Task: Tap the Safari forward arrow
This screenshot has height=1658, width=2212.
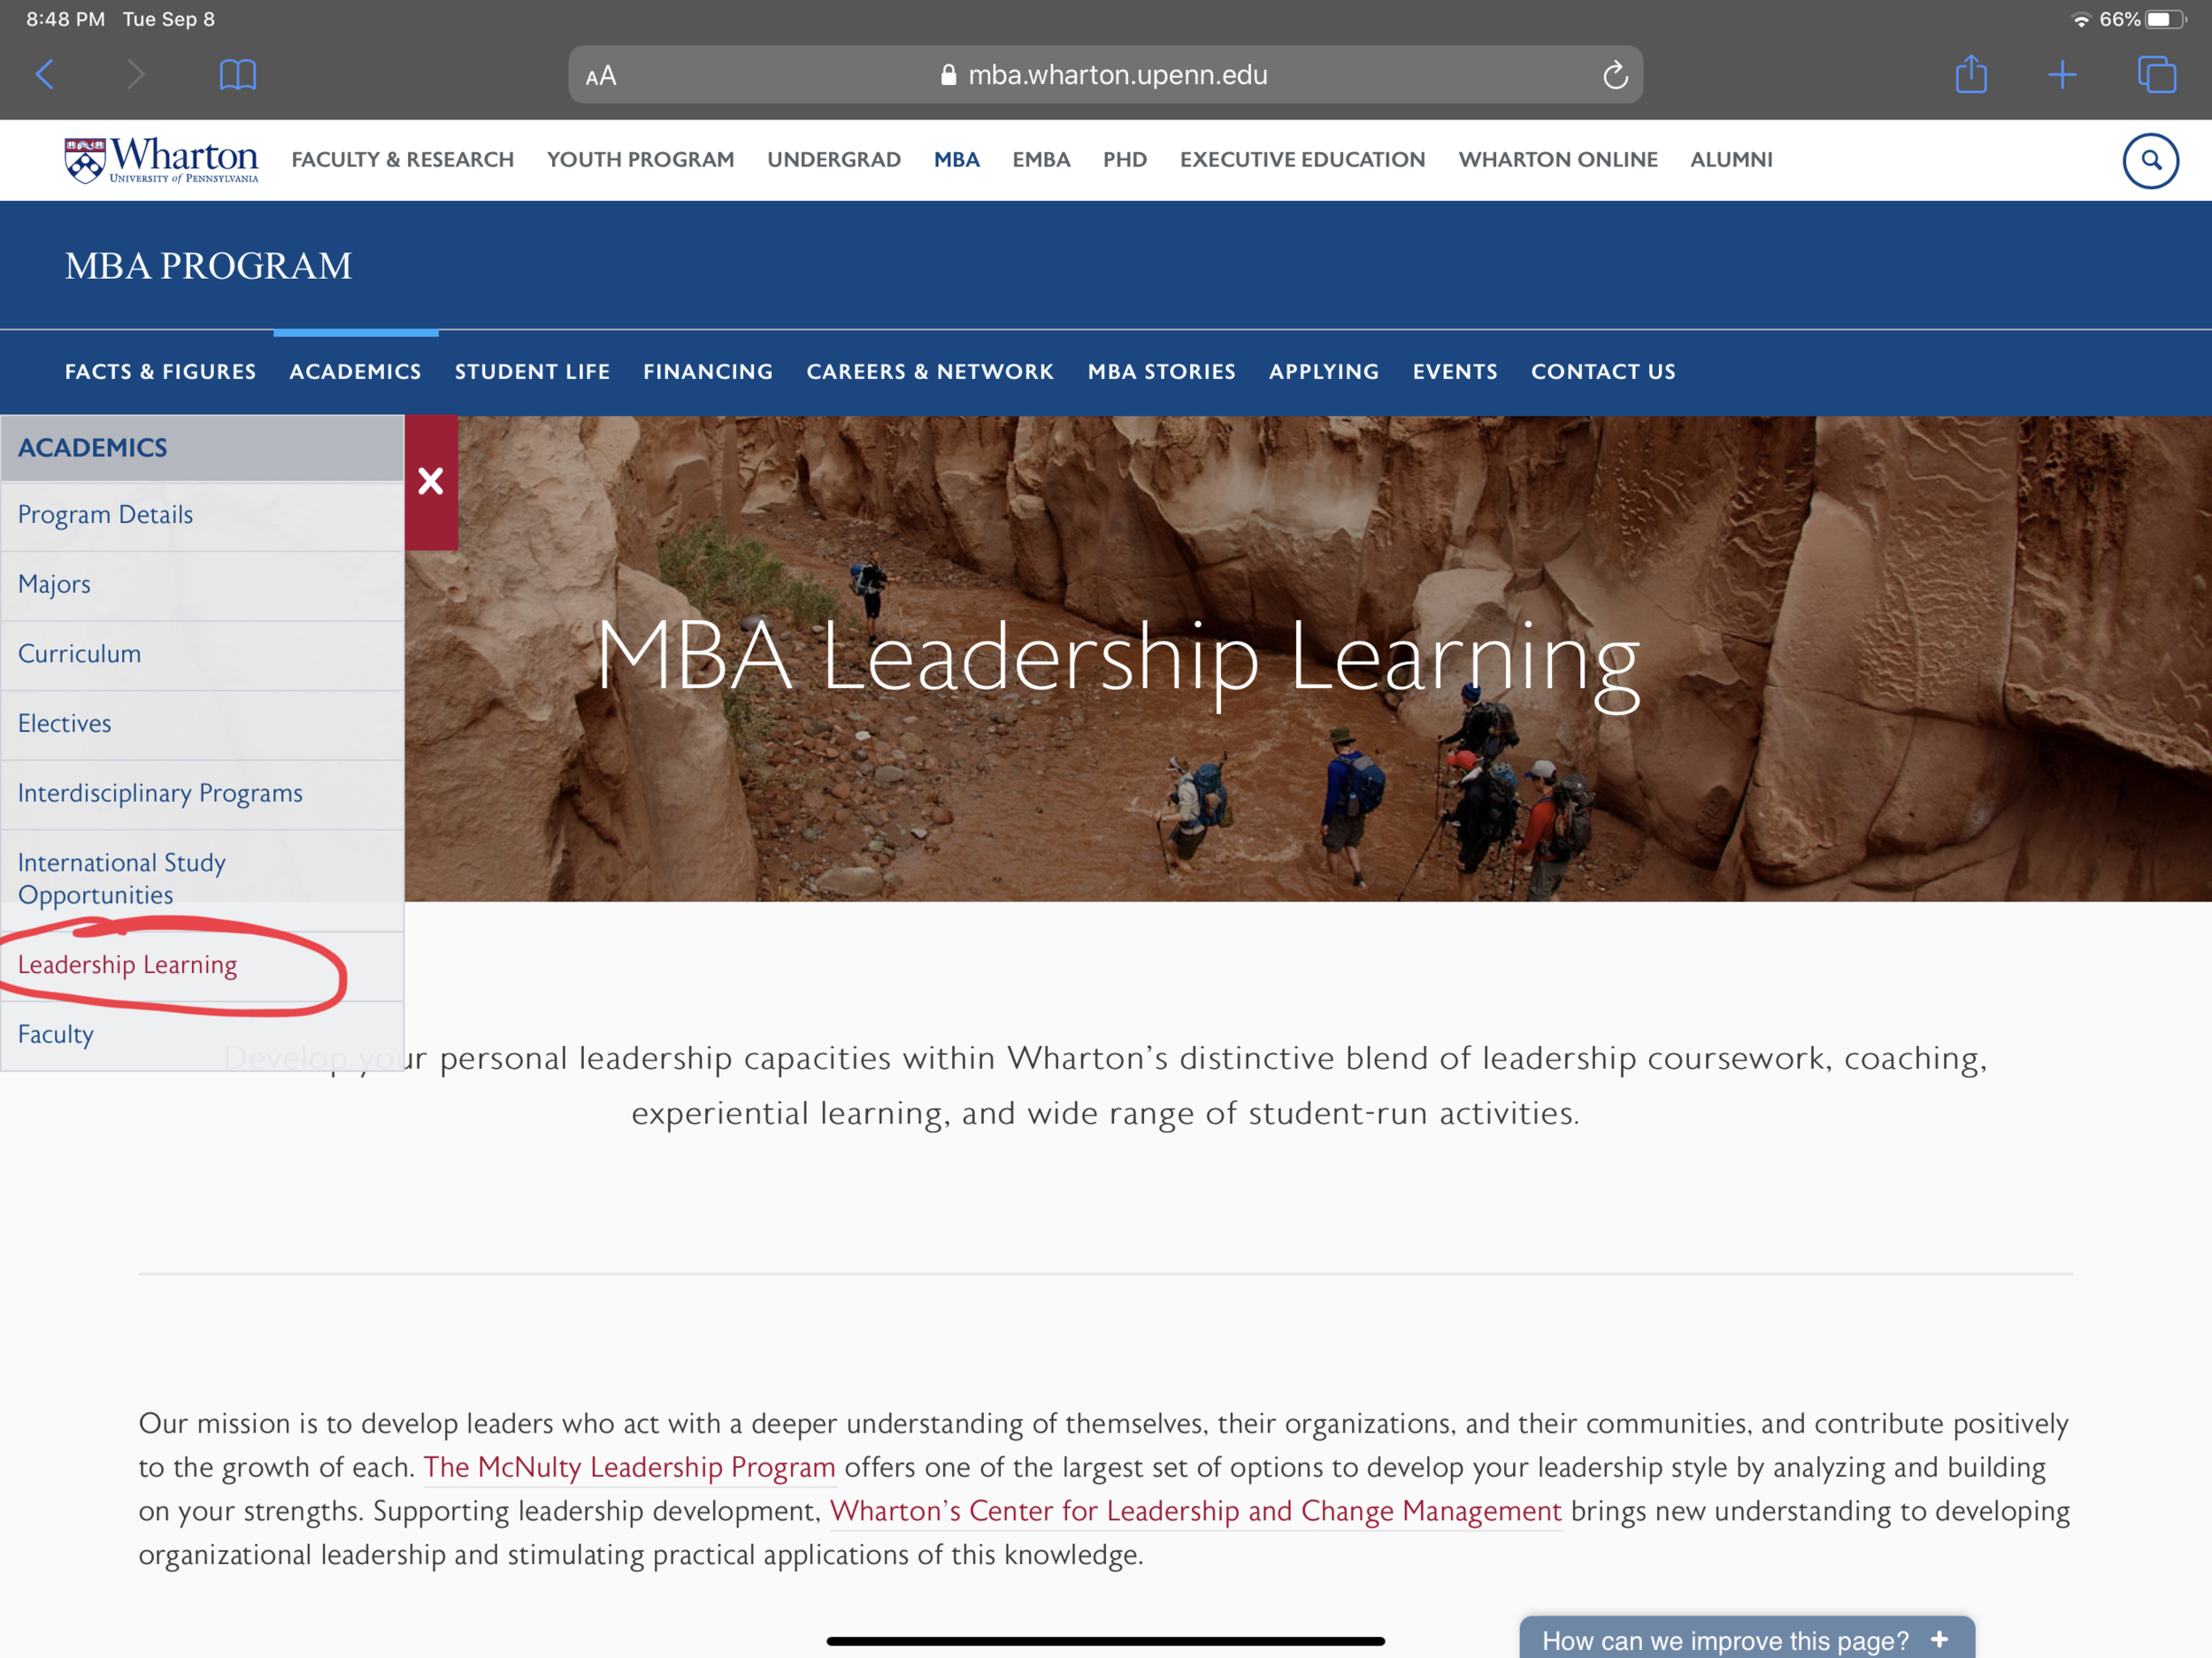Action: coord(136,74)
